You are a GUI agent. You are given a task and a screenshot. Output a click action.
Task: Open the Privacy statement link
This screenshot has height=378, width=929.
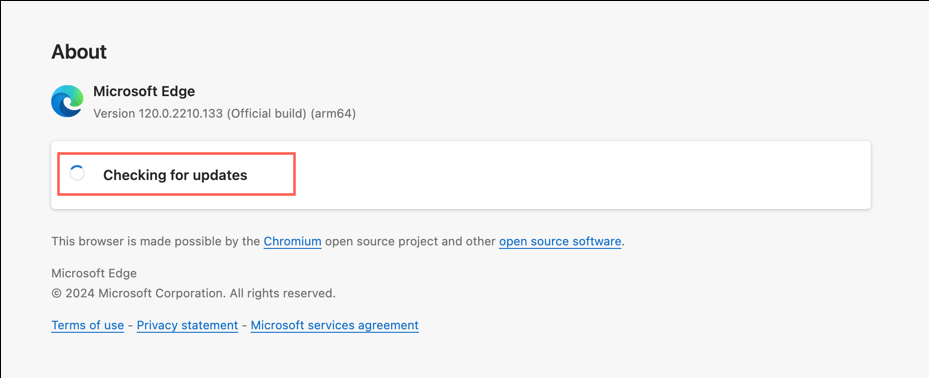coord(187,325)
